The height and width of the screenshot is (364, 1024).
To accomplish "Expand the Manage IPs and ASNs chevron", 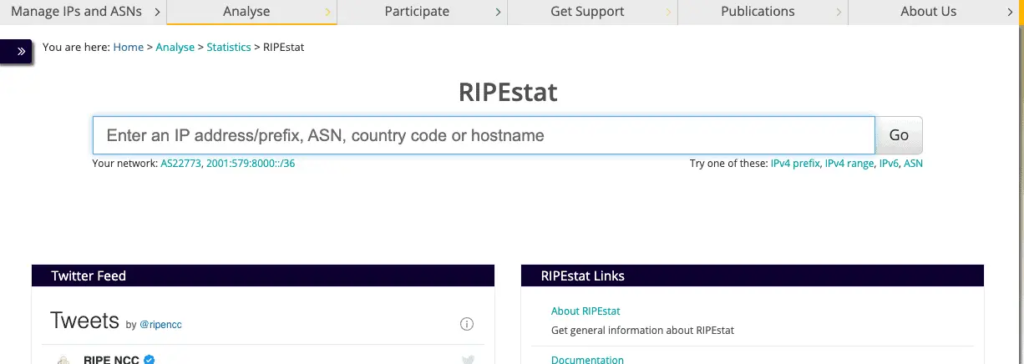I will pos(157,12).
